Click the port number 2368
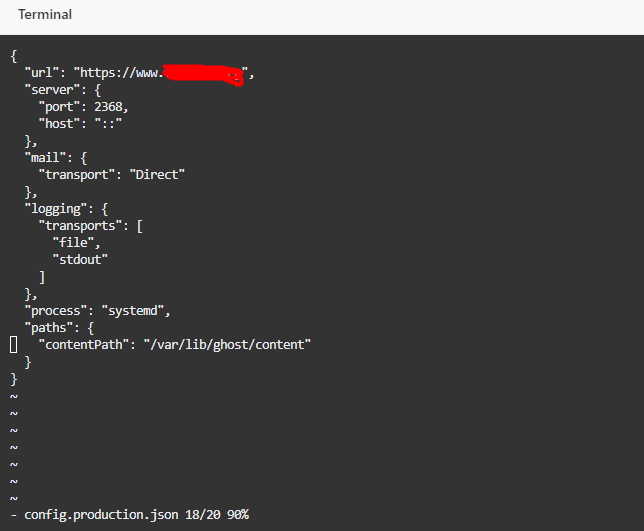644x531 pixels. (111, 107)
